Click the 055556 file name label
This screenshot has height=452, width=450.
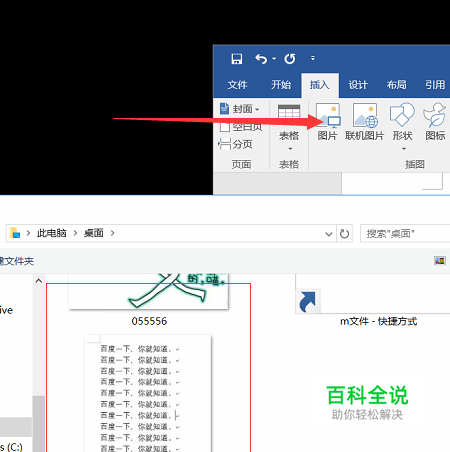point(149,321)
